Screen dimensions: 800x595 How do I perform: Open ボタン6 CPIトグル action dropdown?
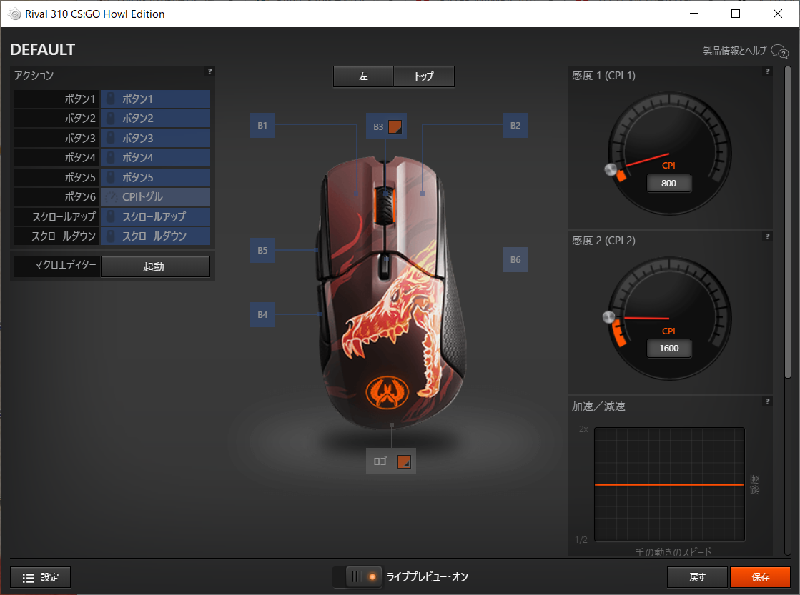click(x=156, y=197)
